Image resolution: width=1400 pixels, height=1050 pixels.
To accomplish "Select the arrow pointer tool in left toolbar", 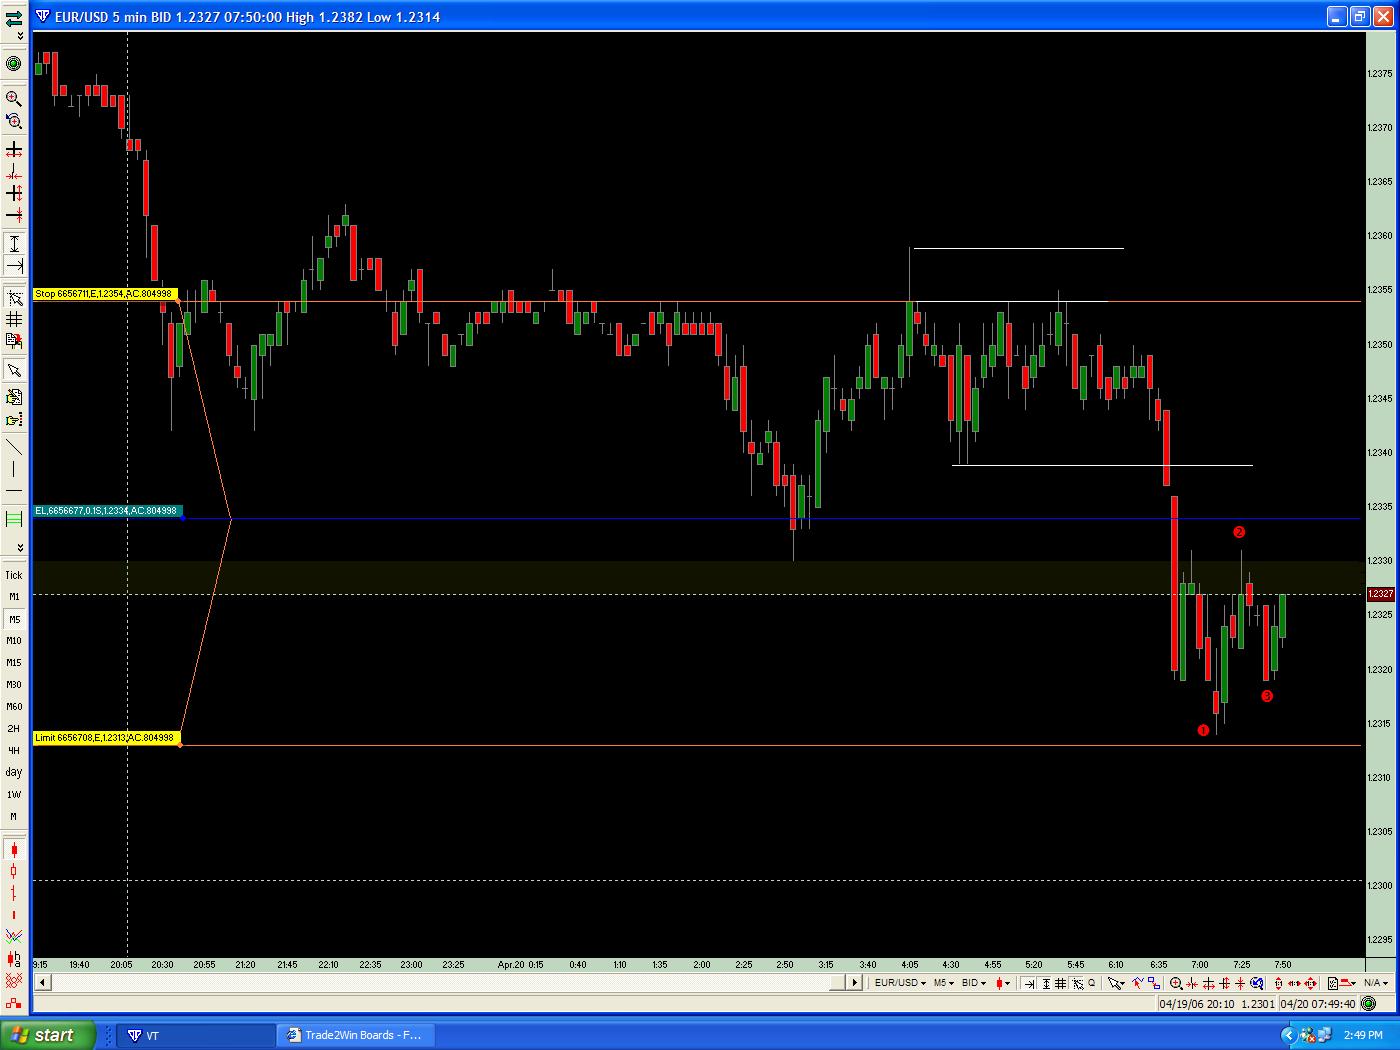I will click(14, 370).
